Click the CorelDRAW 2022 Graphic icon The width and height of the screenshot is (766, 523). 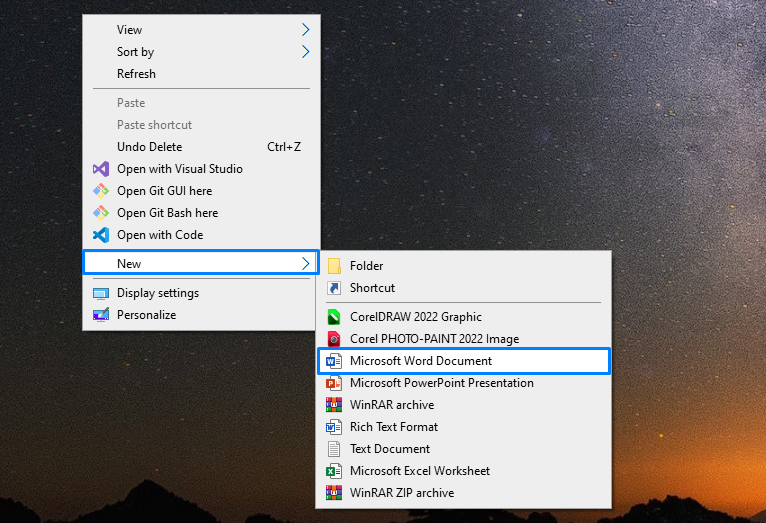pyautogui.click(x=334, y=317)
